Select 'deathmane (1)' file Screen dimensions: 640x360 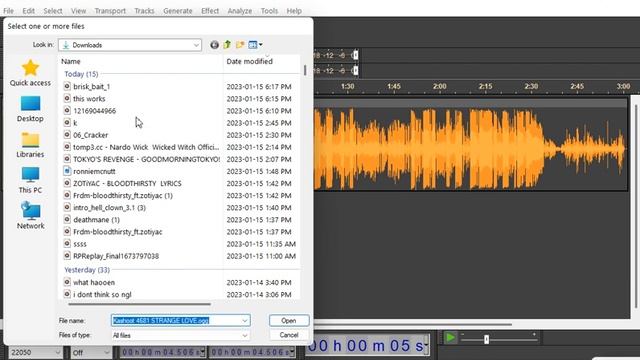[x=96, y=220]
